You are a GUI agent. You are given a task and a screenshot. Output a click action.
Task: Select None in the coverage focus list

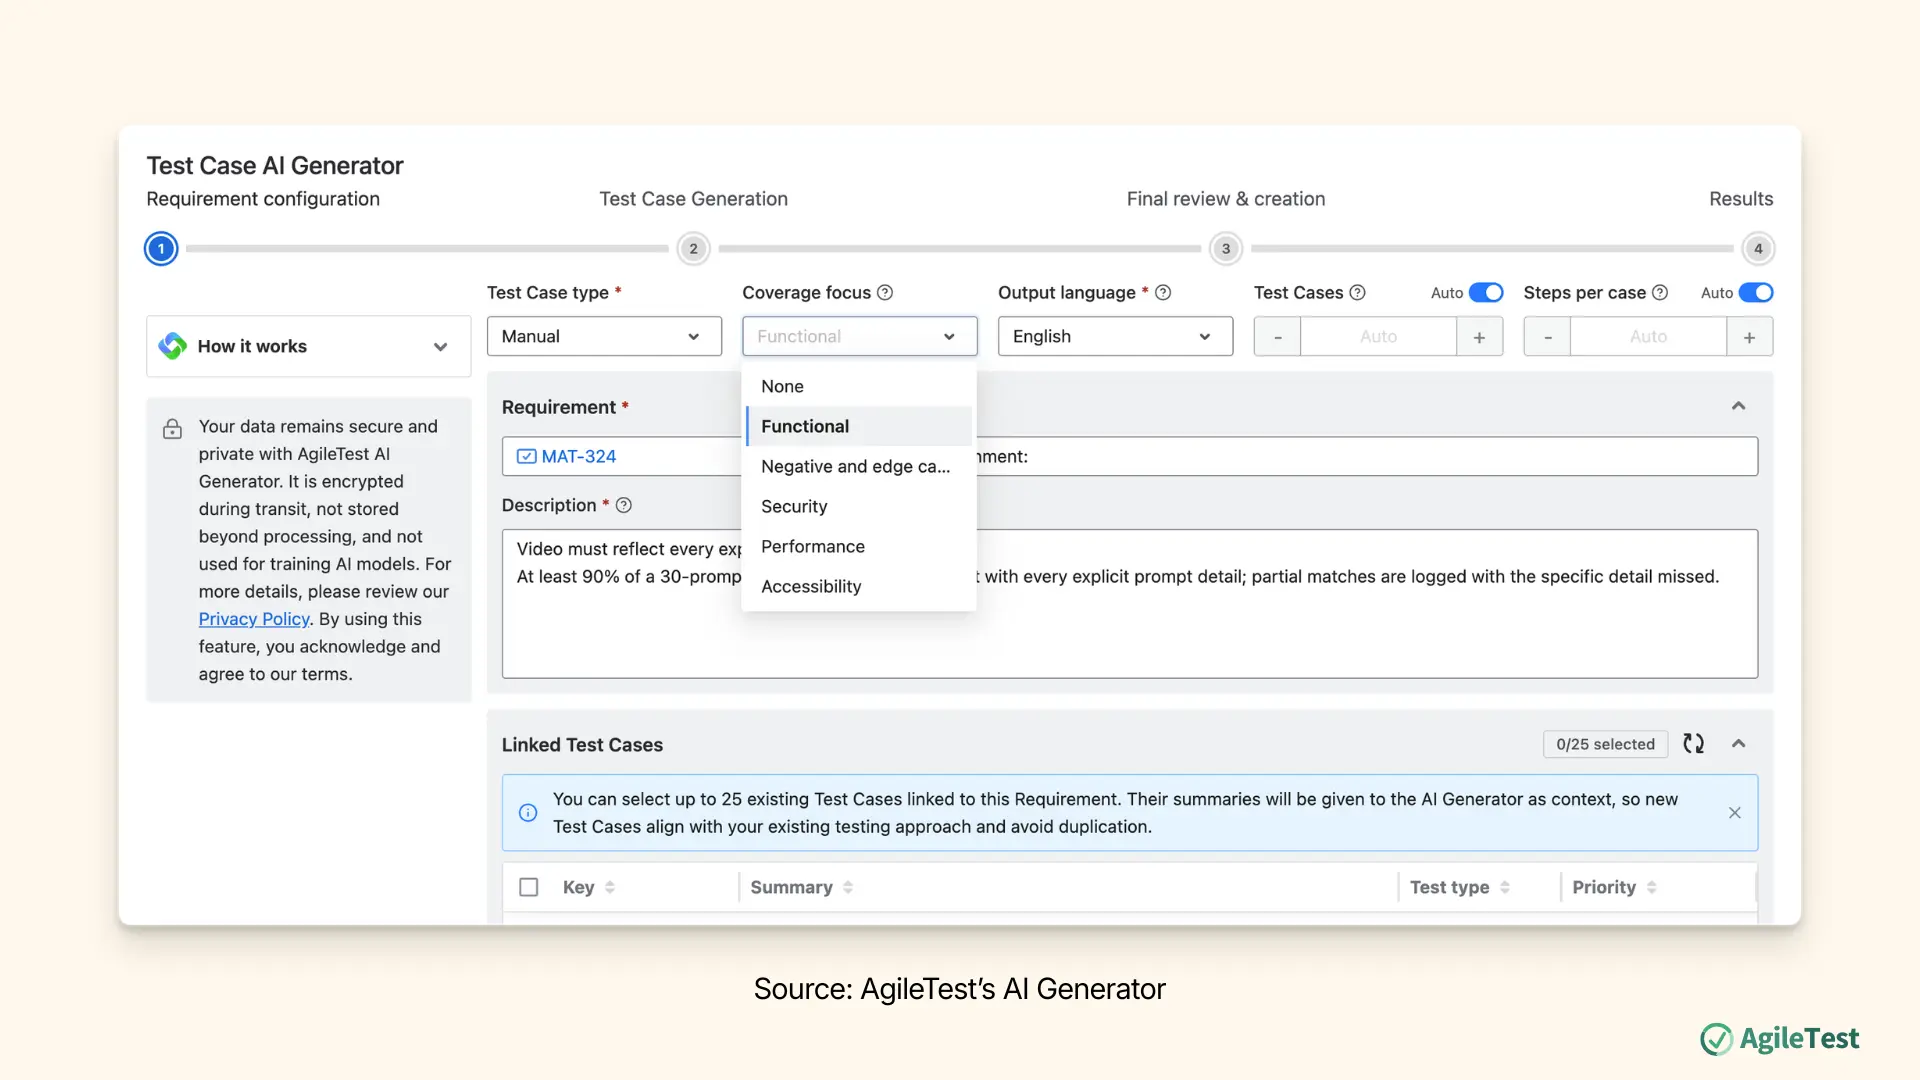(x=859, y=386)
